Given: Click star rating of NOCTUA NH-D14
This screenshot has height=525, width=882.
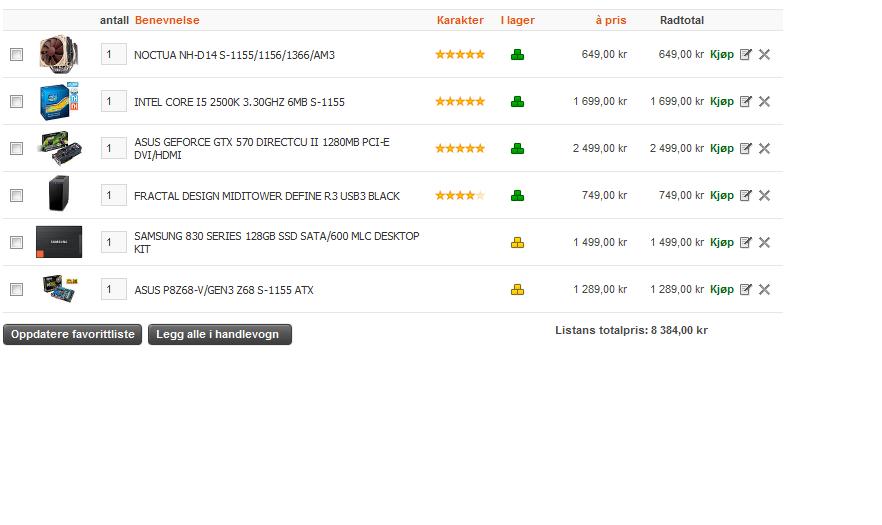Looking at the screenshot, I should click(460, 55).
